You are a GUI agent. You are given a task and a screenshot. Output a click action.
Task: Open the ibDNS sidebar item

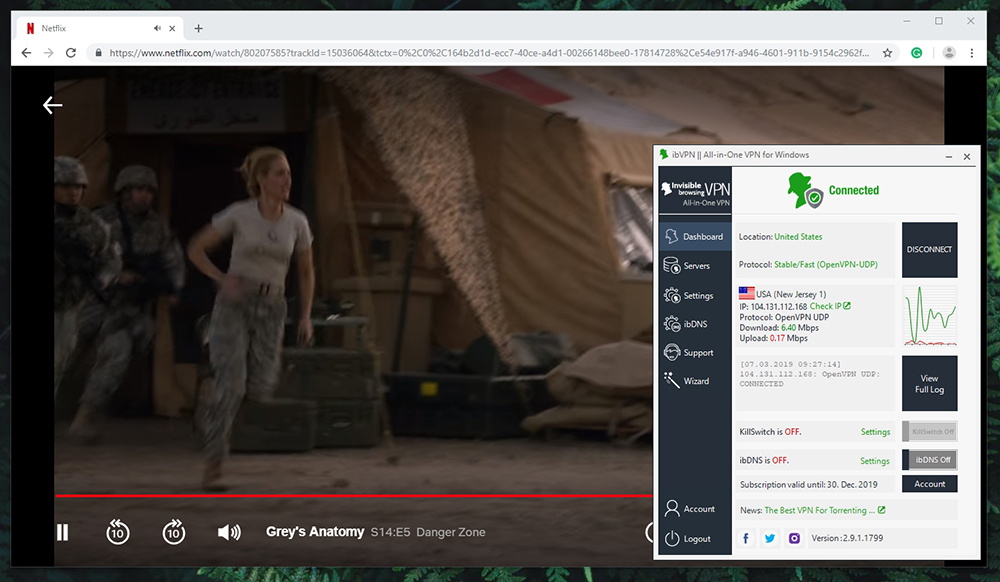click(695, 324)
